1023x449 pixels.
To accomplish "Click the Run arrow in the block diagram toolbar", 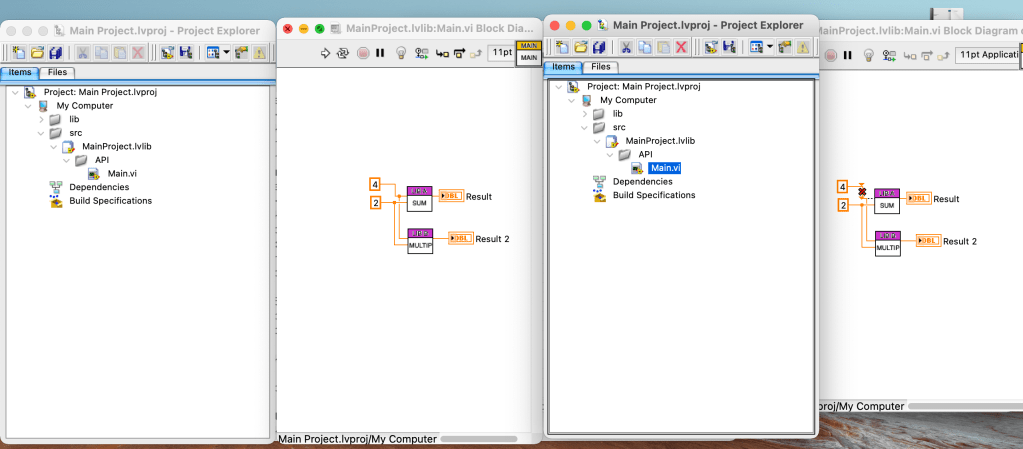I will [x=325, y=53].
